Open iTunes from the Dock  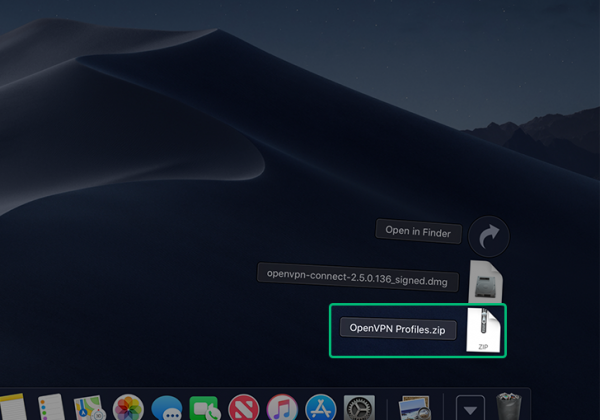[x=282, y=408]
